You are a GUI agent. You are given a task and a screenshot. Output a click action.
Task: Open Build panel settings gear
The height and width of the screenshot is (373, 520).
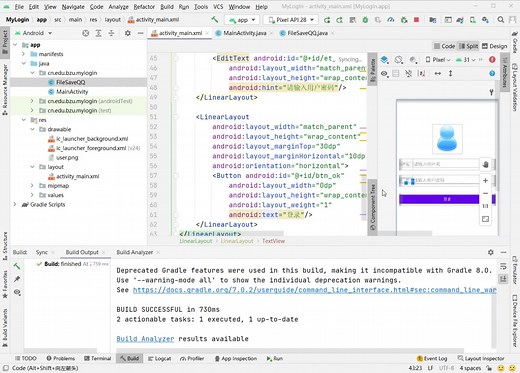click(491, 252)
